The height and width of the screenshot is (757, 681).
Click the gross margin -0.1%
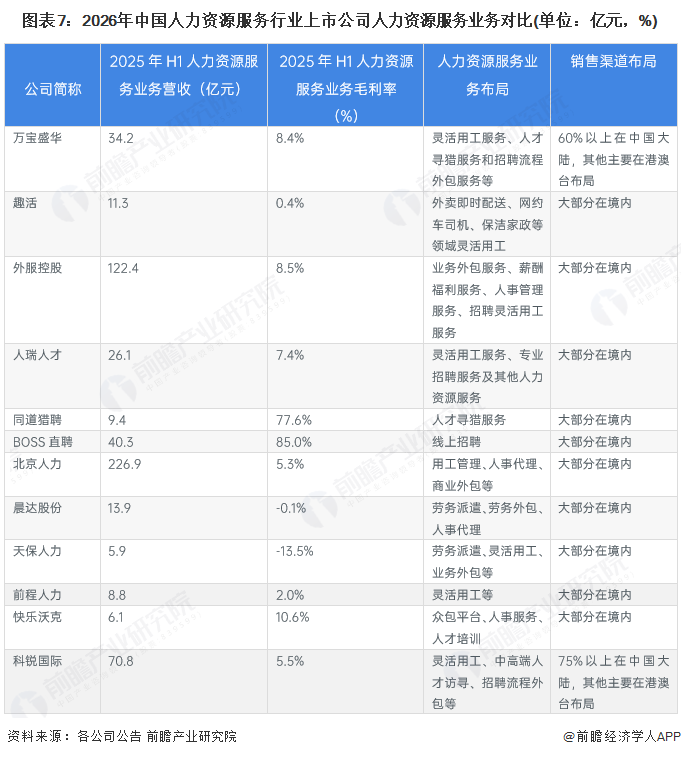tap(291, 508)
